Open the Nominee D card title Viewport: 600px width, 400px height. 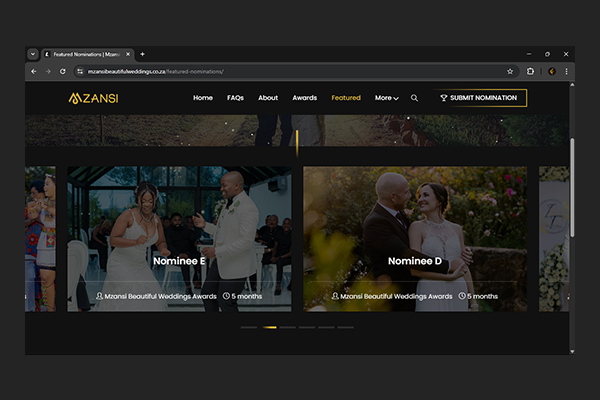(x=415, y=261)
